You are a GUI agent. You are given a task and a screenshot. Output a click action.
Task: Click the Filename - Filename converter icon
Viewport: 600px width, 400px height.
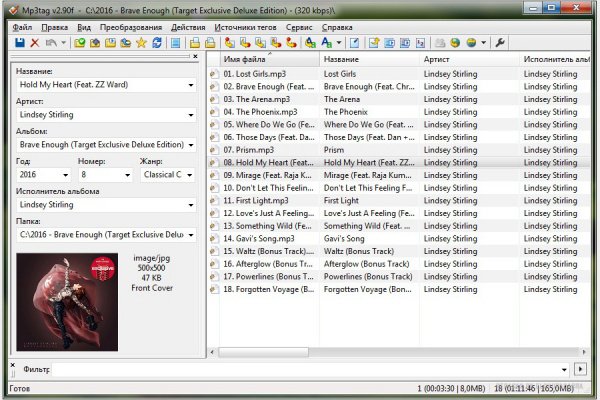[260, 42]
